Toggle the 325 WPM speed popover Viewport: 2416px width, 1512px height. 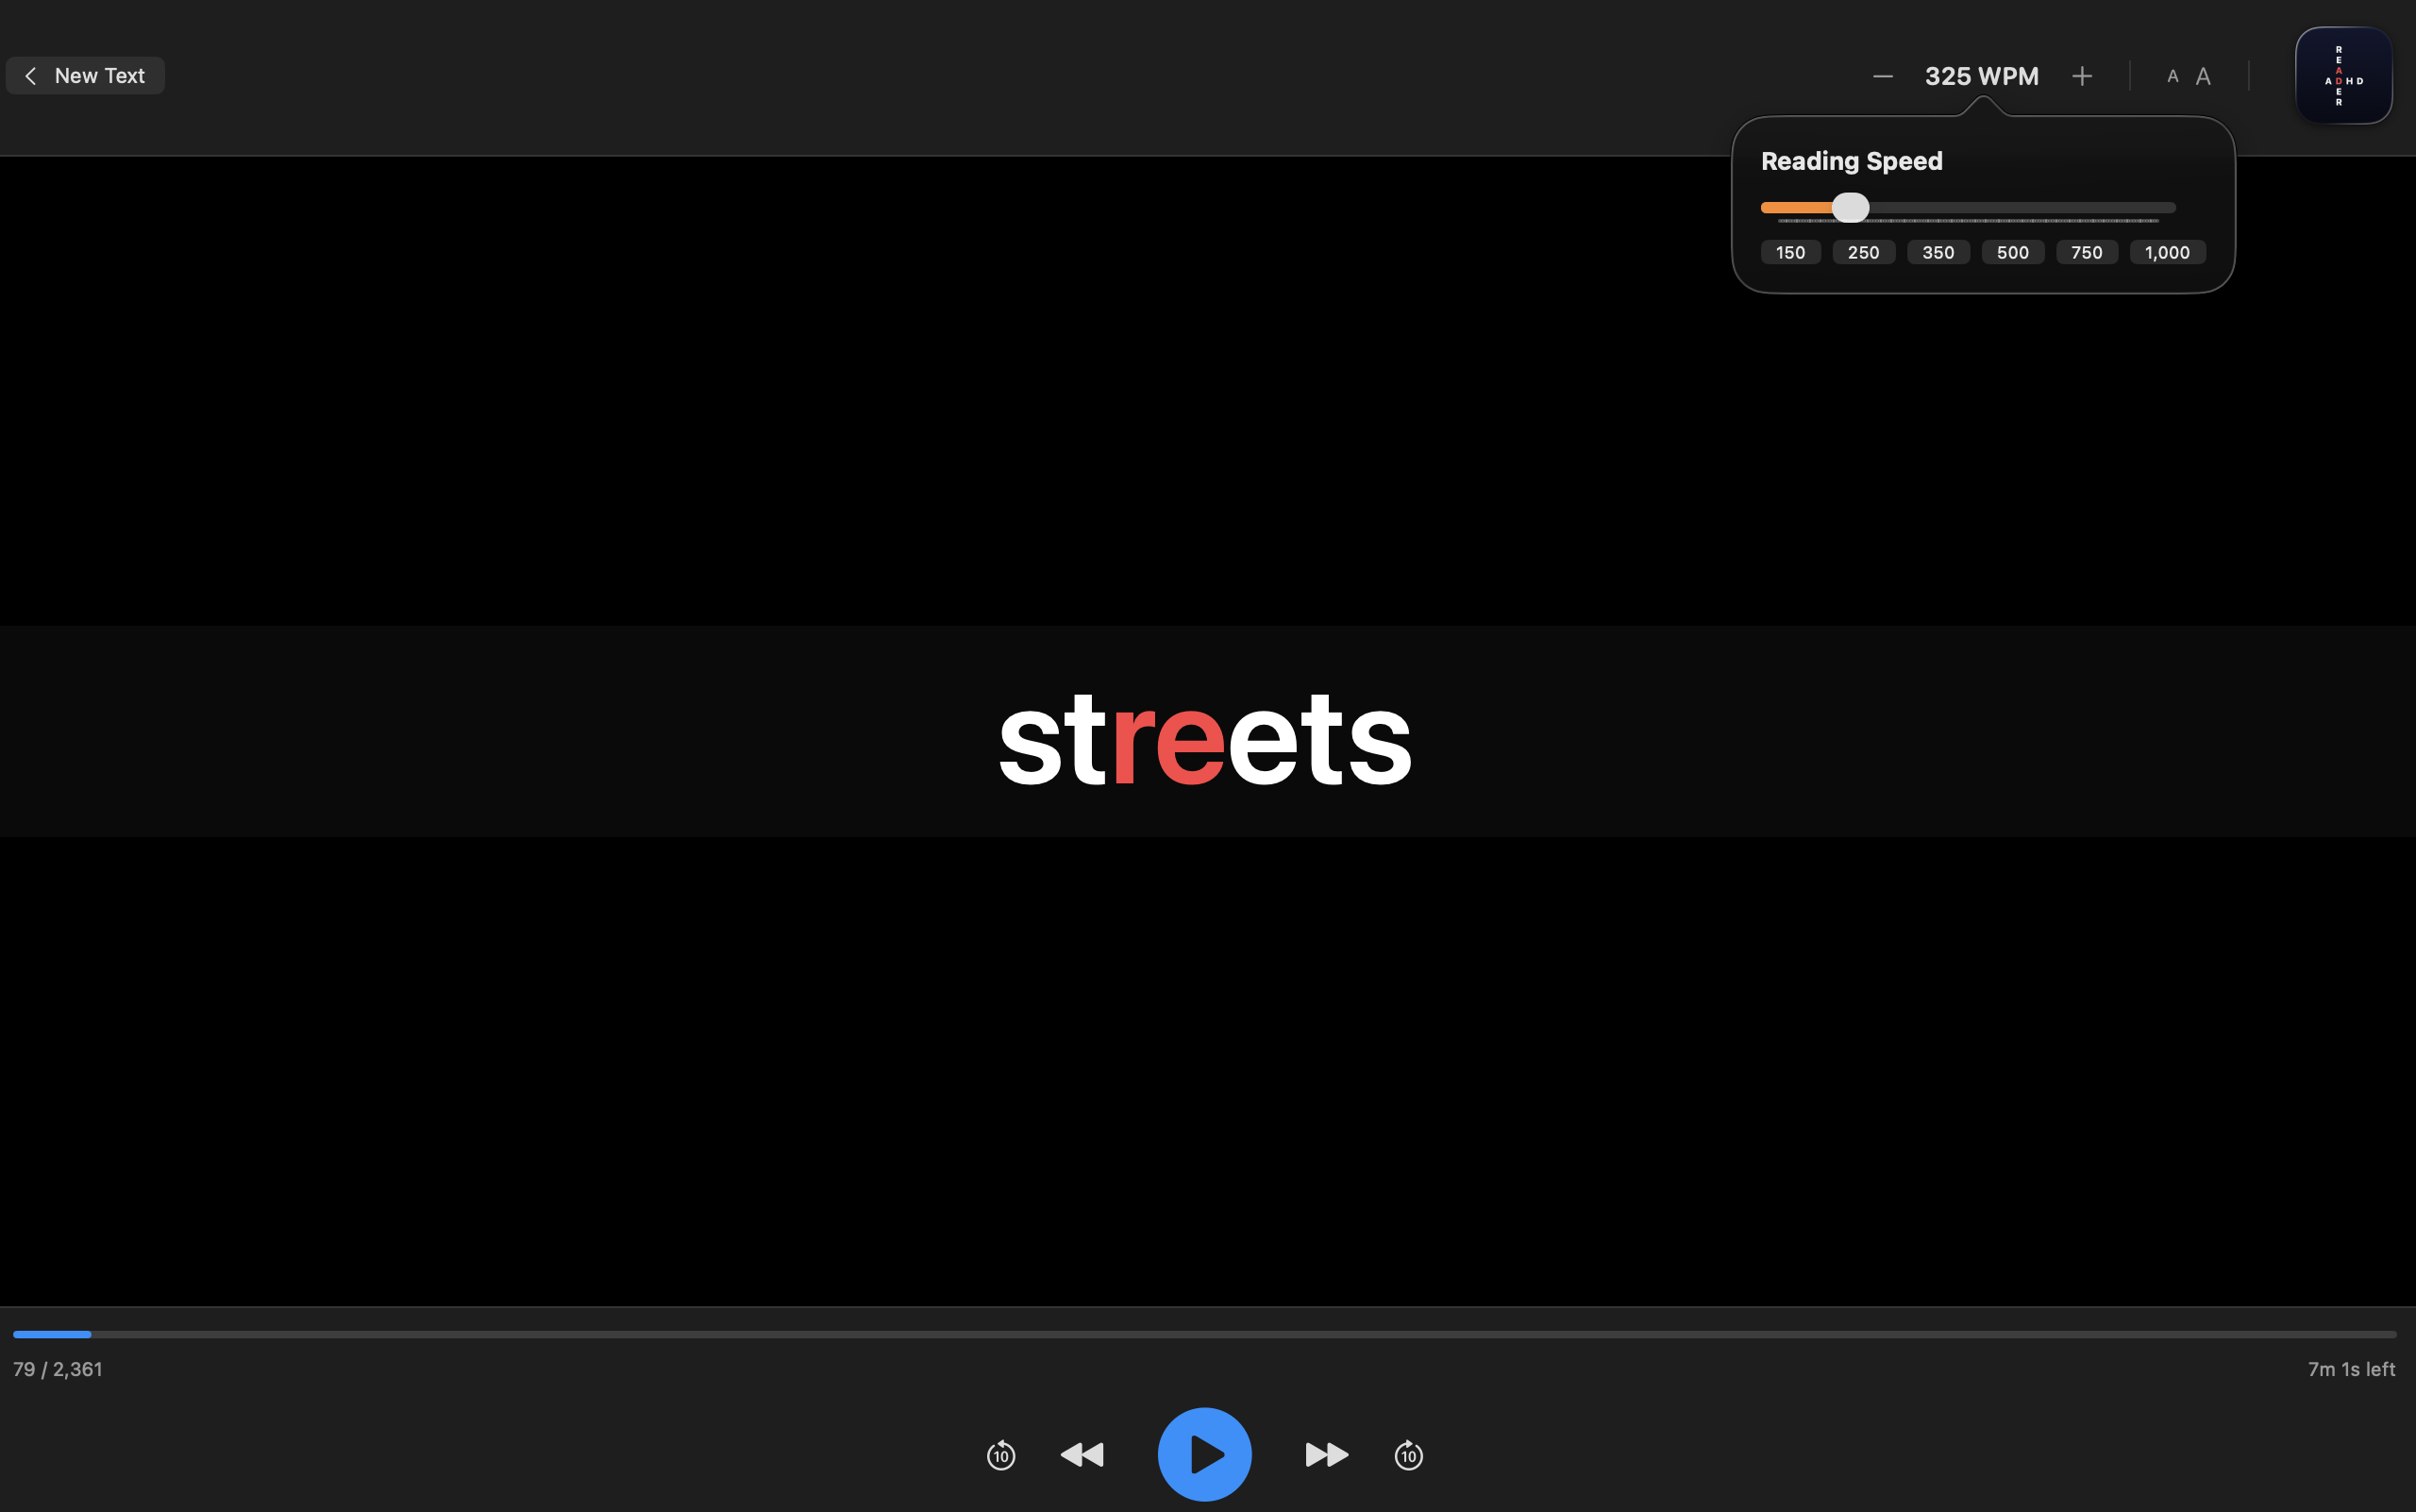click(x=1981, y=76)
